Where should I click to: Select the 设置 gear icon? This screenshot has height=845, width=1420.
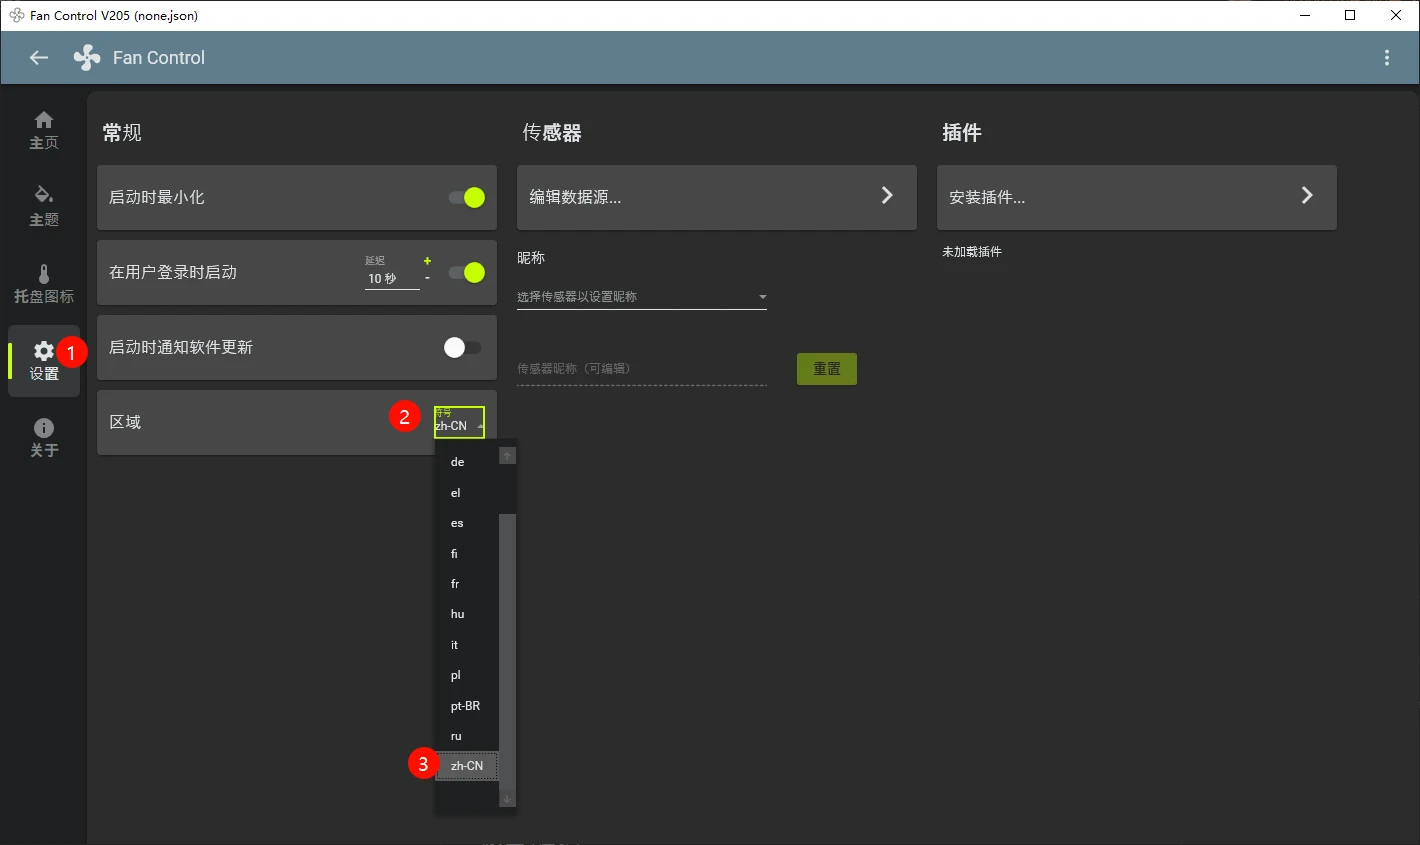point(44,351)
